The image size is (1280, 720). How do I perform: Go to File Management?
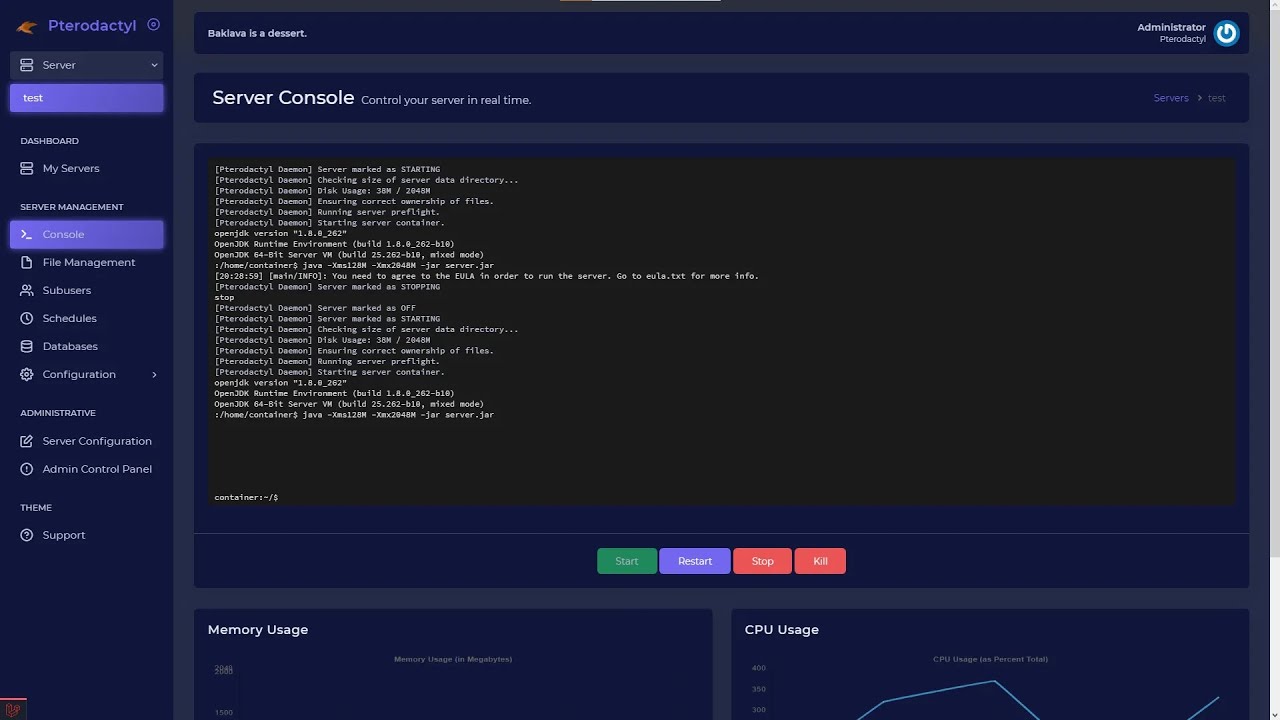point(87,263)
